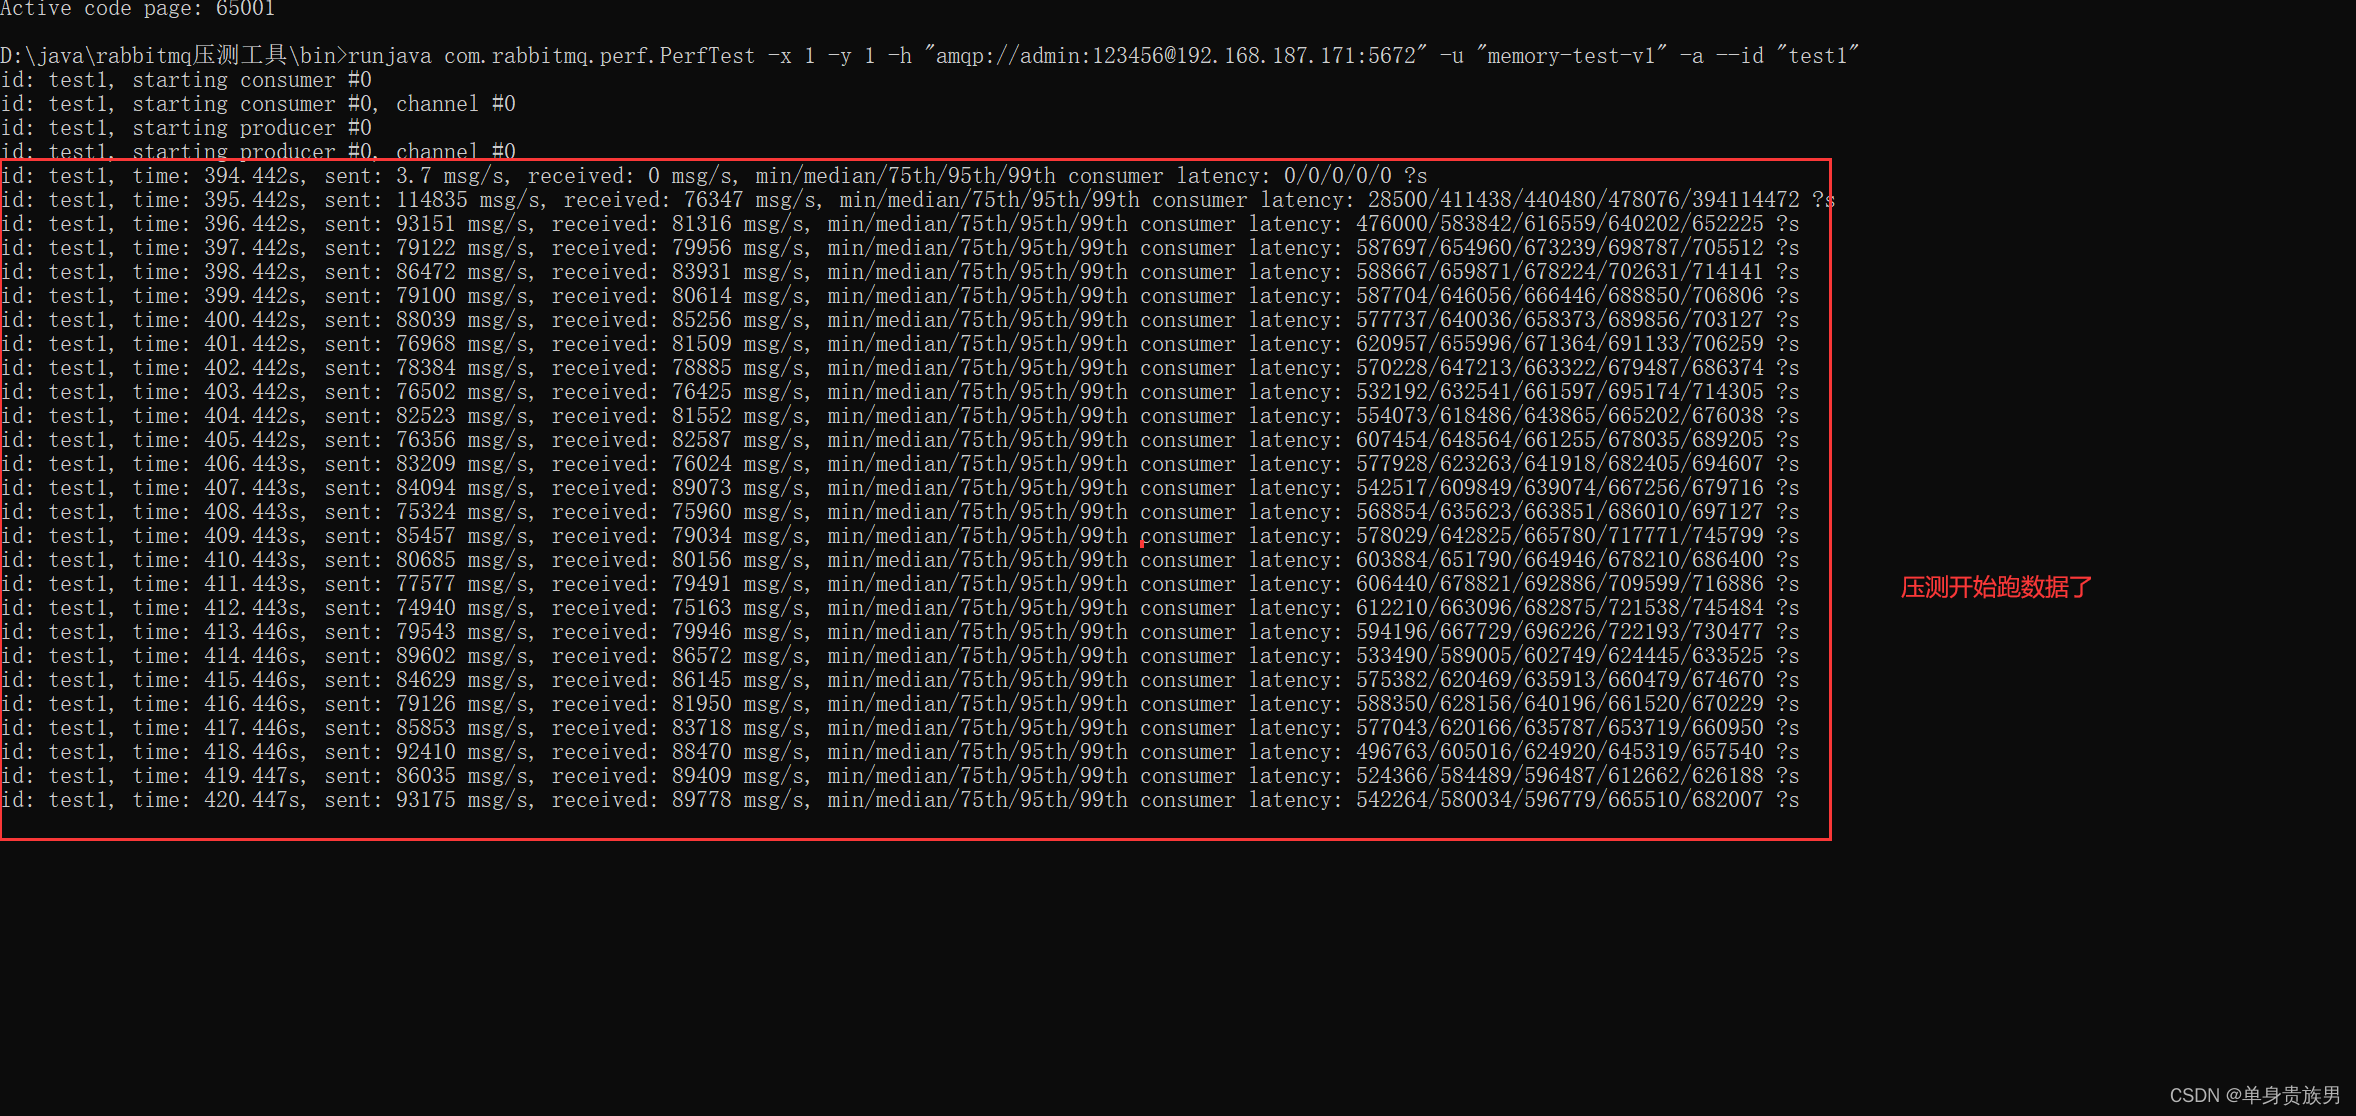
Task: Click the log row at time 415.446s
Action: pos(900,680)
